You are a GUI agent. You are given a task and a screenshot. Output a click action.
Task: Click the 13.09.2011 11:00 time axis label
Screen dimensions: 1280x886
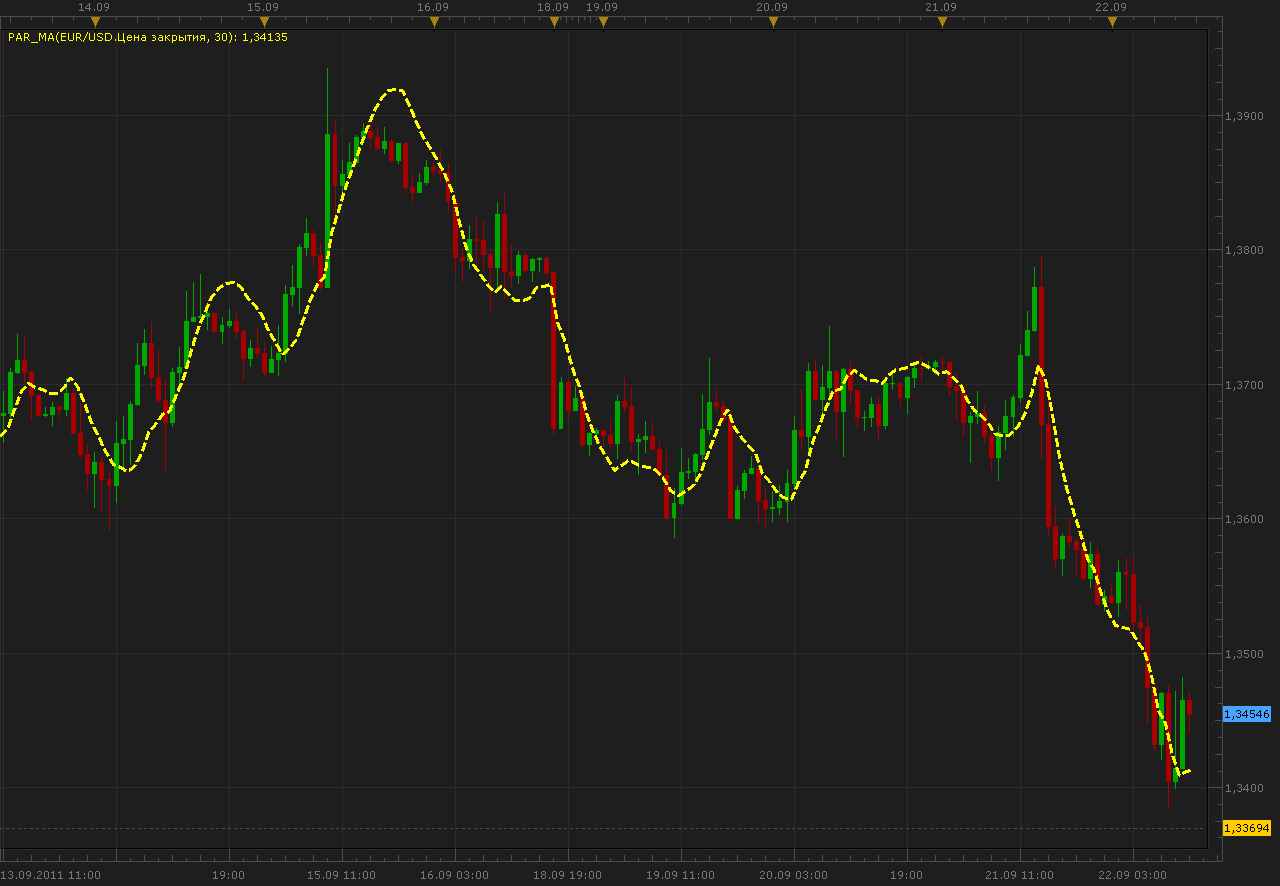coord(50,875)
